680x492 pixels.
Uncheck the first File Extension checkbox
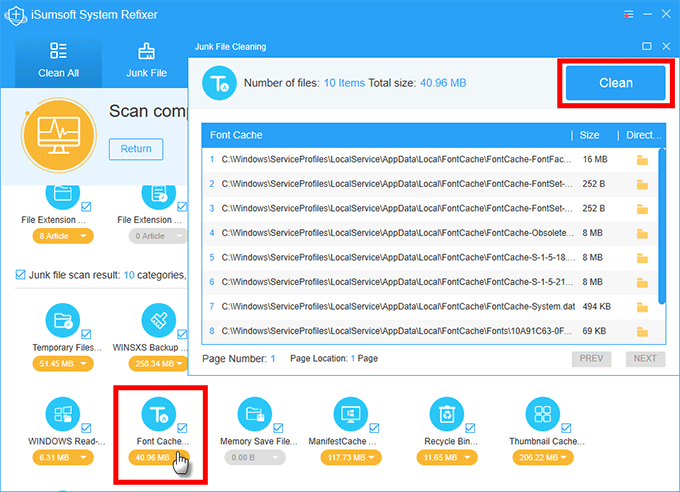[x=86, y=207]
